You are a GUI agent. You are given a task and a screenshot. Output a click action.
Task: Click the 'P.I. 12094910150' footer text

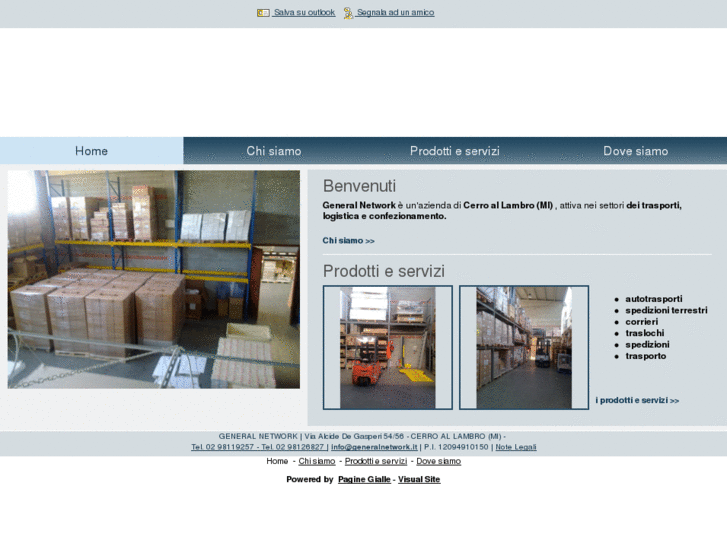[x=456, y=447]
